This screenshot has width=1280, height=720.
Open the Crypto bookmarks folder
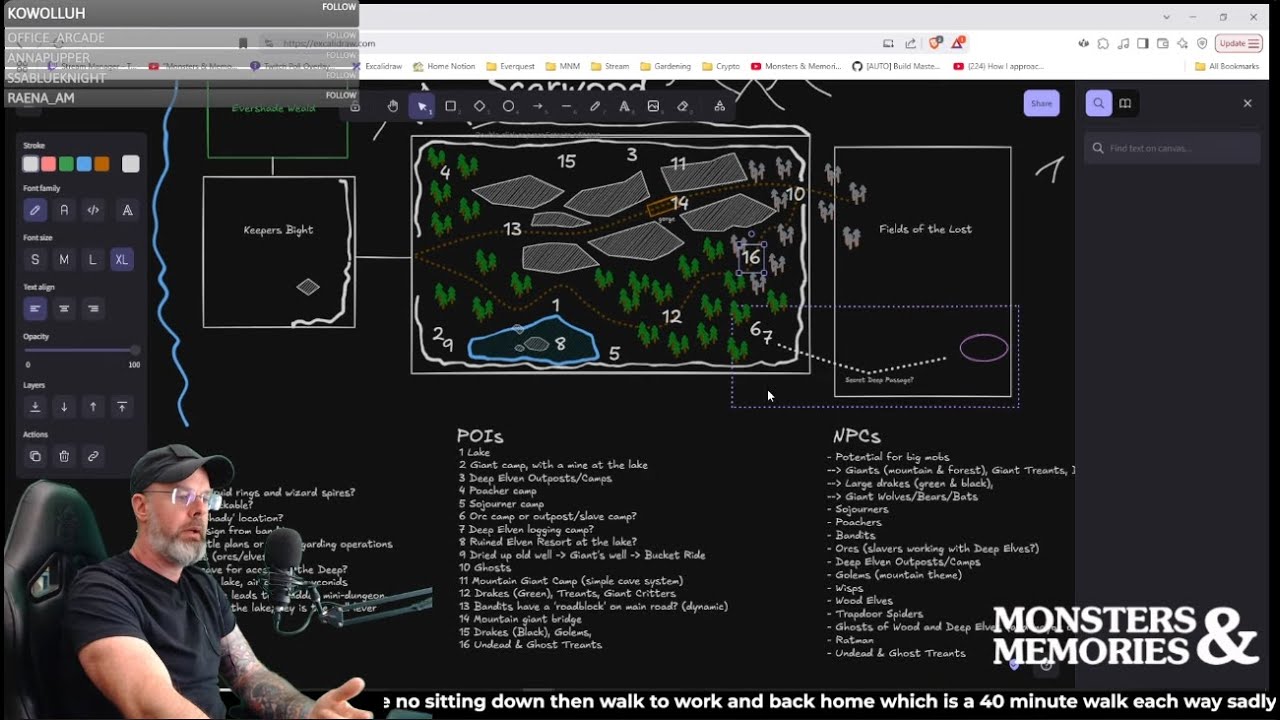[x=721, y=66]
